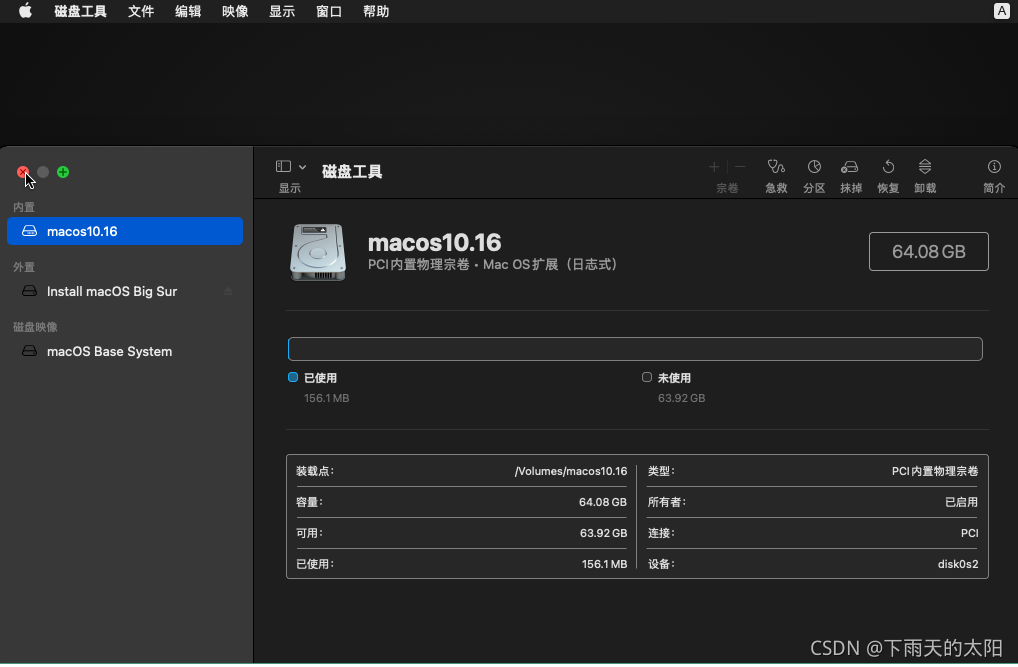Click the 未使用 legend swatch
This screenshot has height=667, width=1018.
click(x=647, y=377)
